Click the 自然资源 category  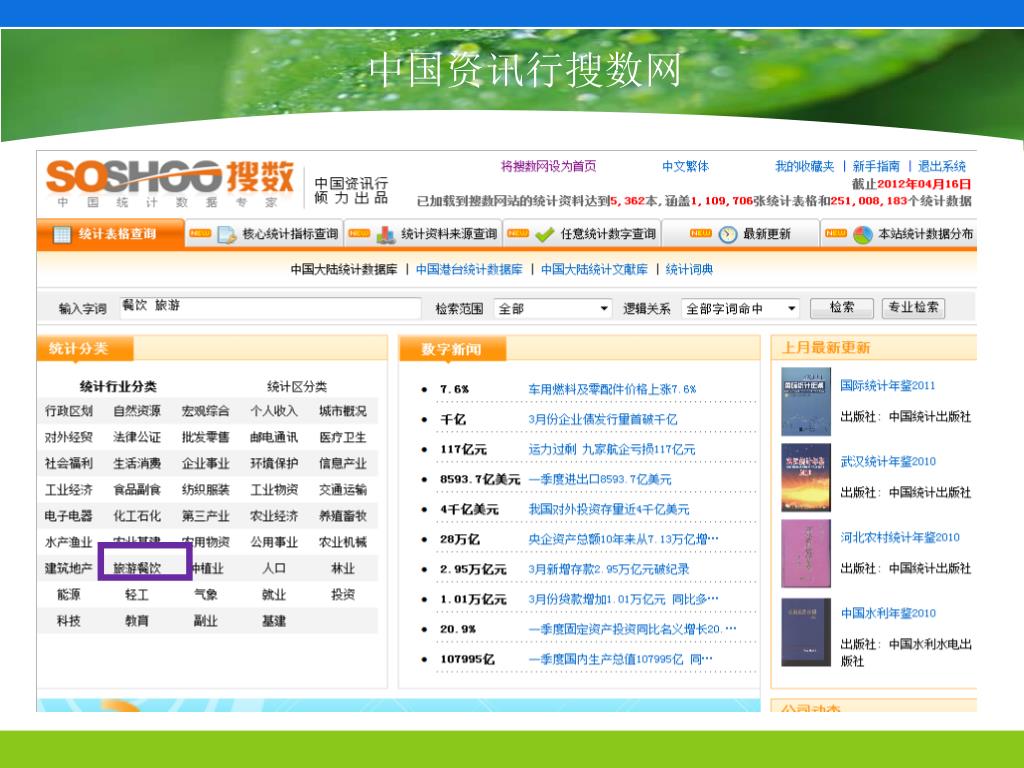coord(137,411)
